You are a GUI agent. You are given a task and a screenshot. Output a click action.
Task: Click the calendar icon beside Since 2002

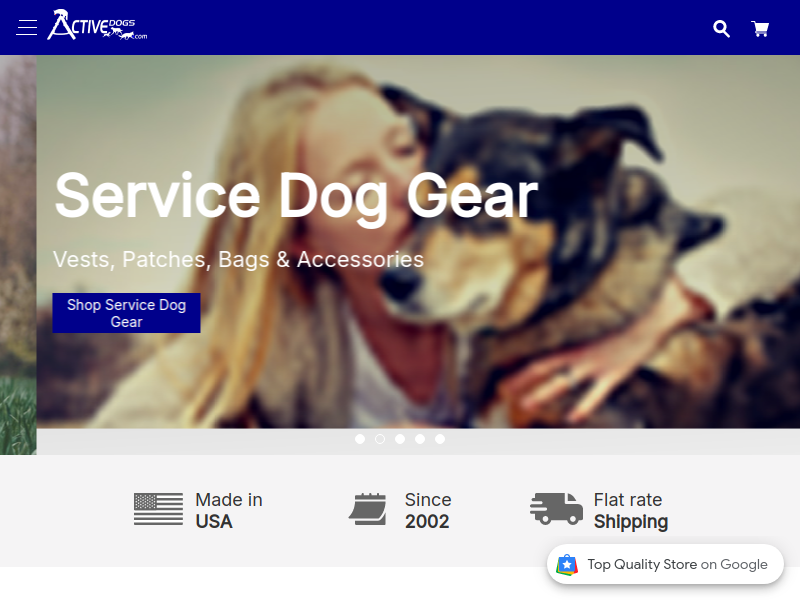pyautogui.click(x=368, y=509)
